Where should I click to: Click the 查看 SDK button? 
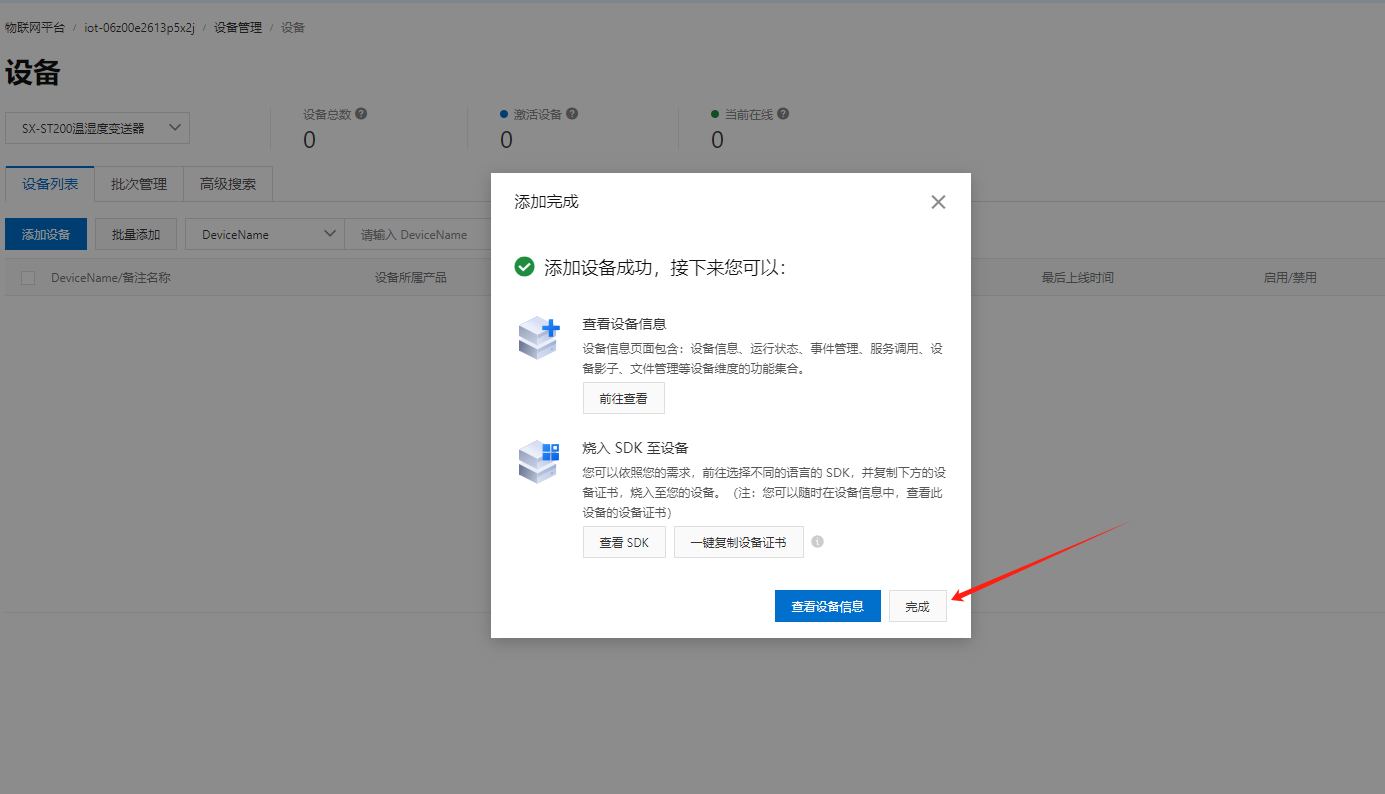(x=624, y=542)
